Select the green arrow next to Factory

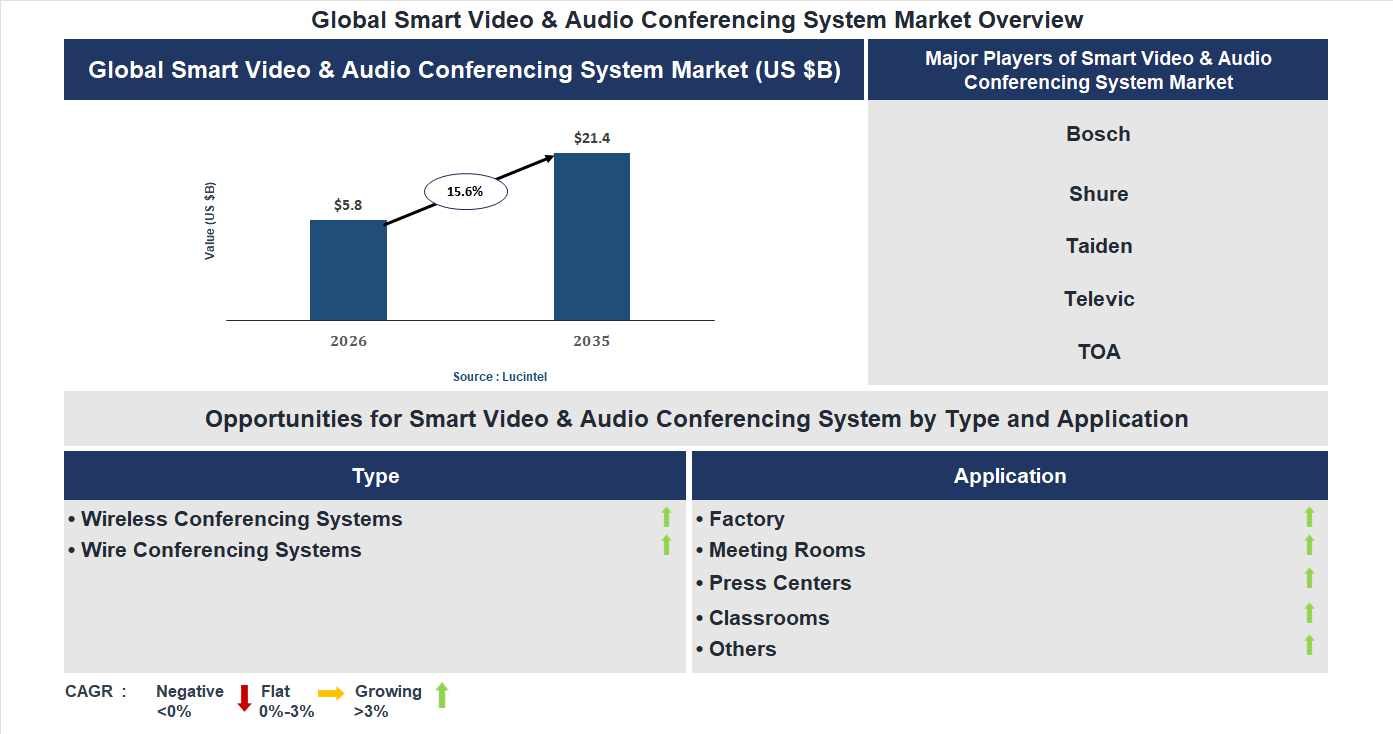click(x=1308, y=517)
